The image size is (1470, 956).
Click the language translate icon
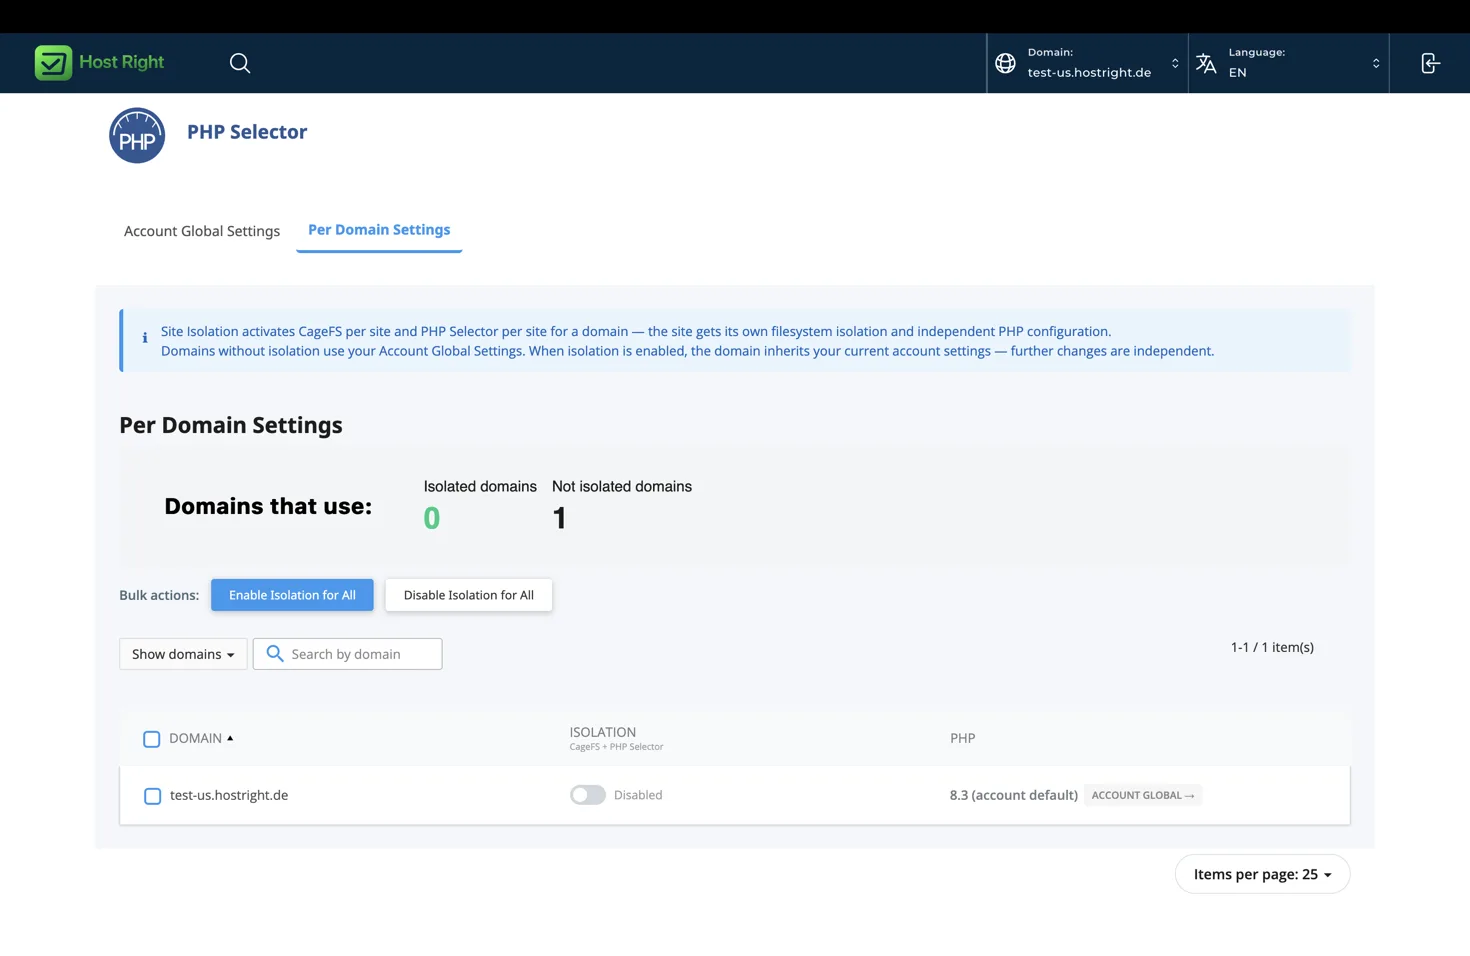point(1206,63)
